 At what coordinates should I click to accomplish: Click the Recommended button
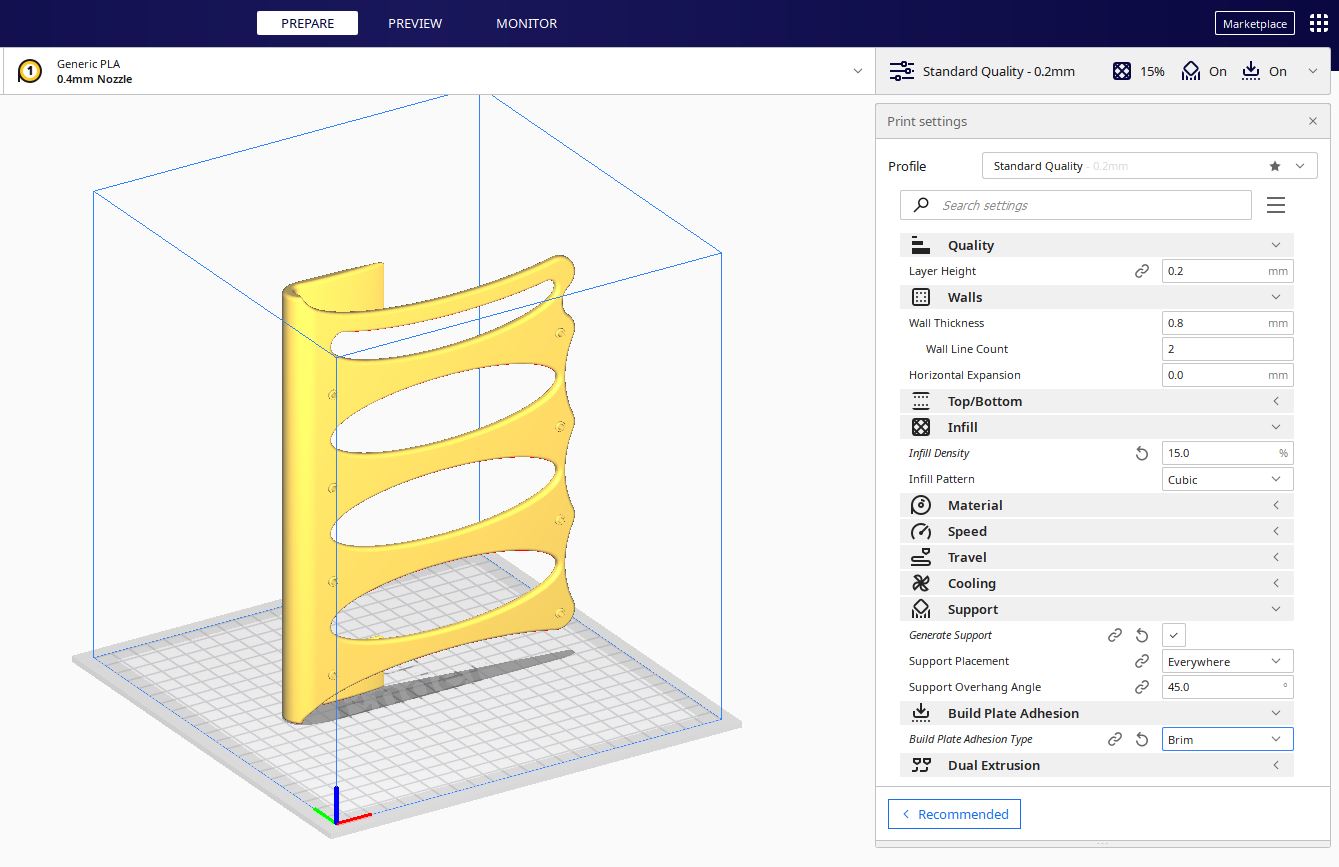pyautogui.click(x=954, y=814)
